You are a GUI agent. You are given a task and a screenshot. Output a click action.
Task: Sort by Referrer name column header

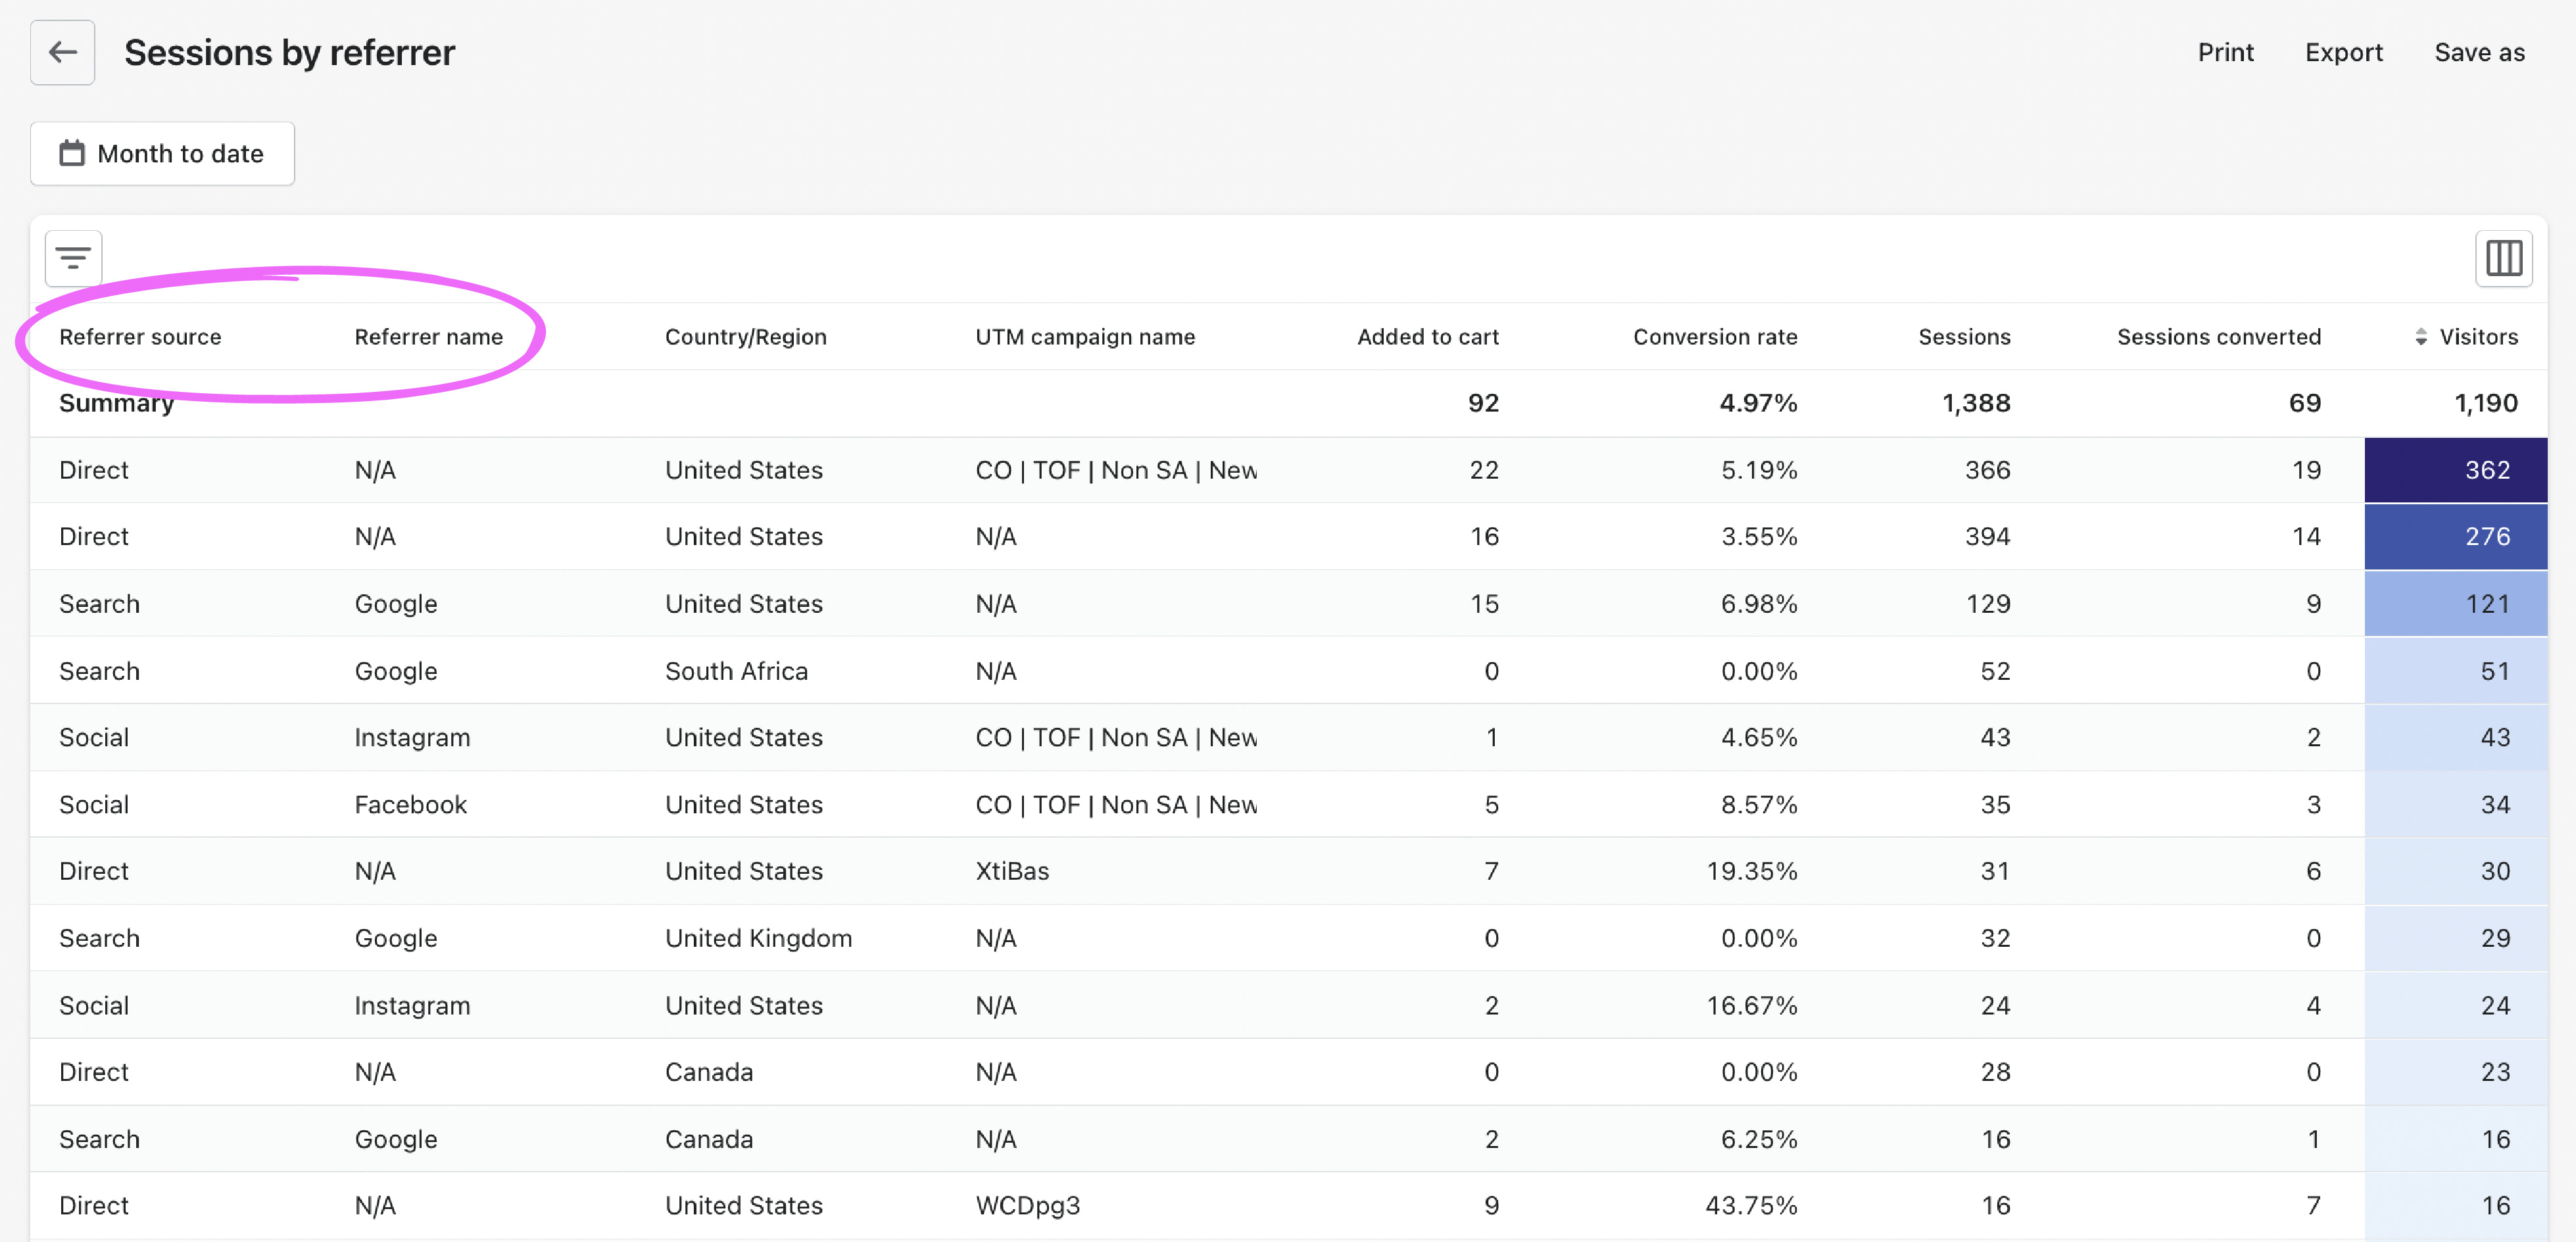(x=428, y=337)
